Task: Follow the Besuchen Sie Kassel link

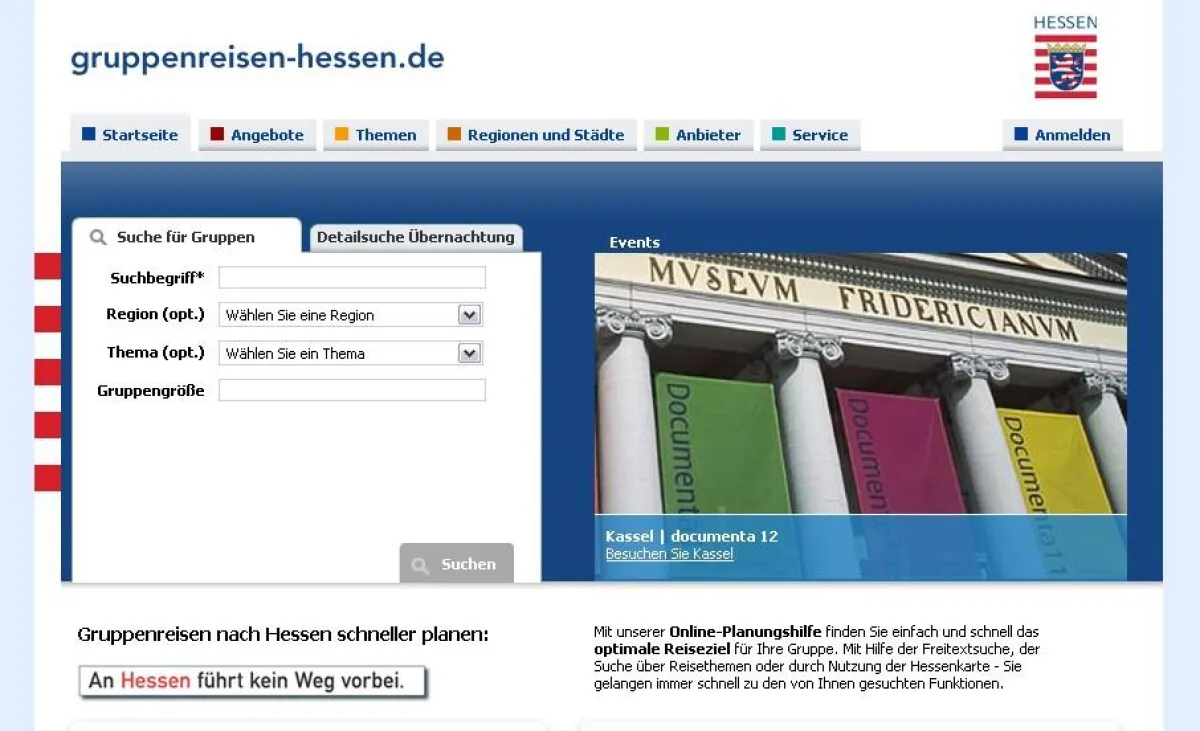Action: 669,554
